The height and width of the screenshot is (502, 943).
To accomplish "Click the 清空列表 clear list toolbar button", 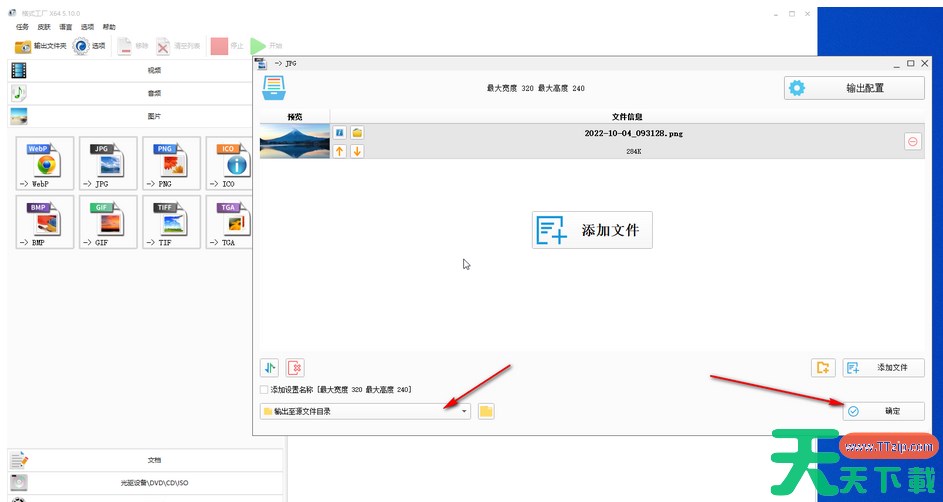I will (x=178, y=46).
